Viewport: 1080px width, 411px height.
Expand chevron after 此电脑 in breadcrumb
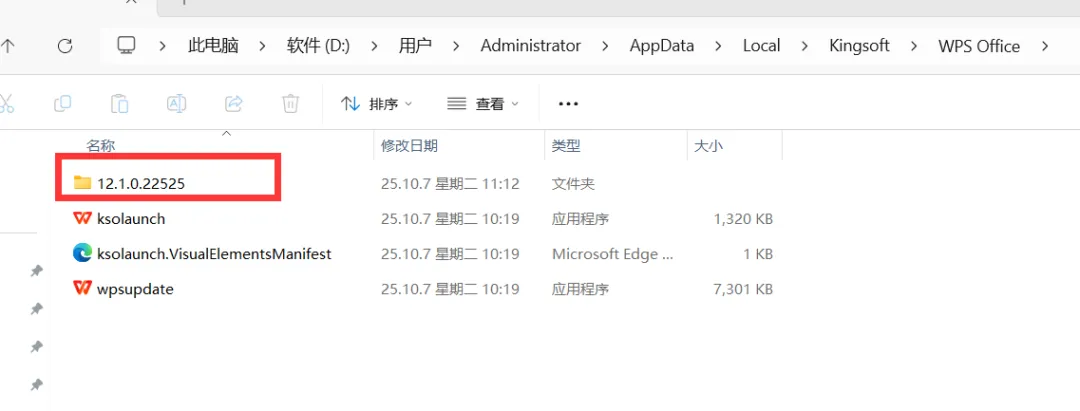262,46
